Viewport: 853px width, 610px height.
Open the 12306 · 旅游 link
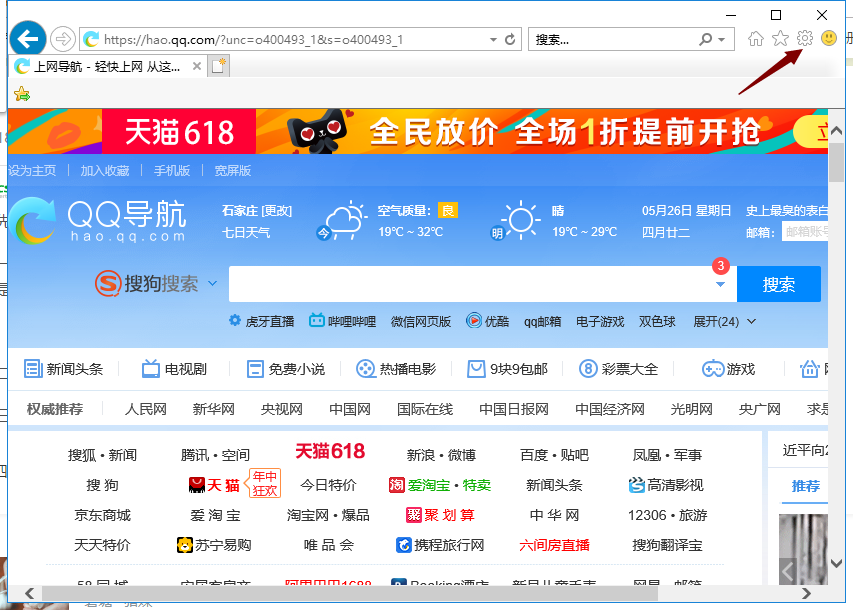pos(667,515)
